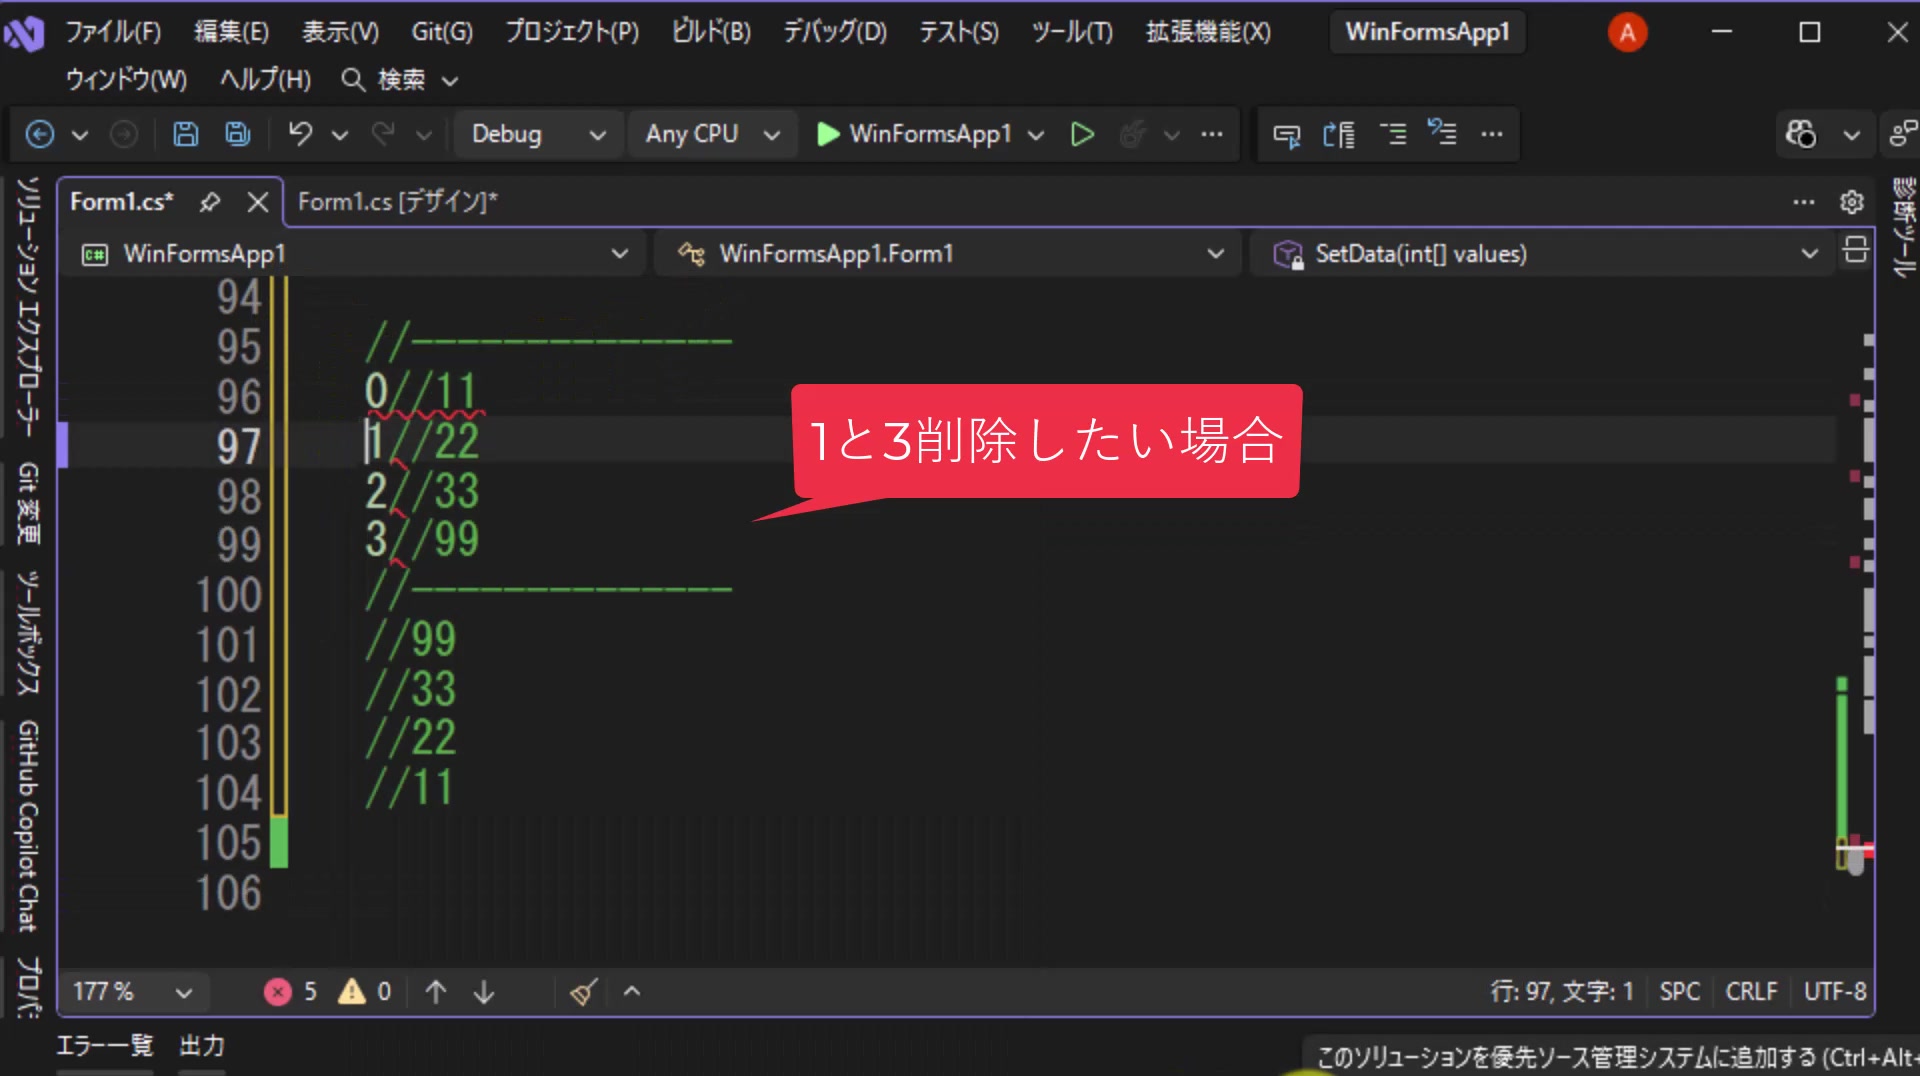Image resolution: width=1920 pixels, height=1076 pixels.
Task: Open the Debug configuration dropdown
Action: (538, 134)
